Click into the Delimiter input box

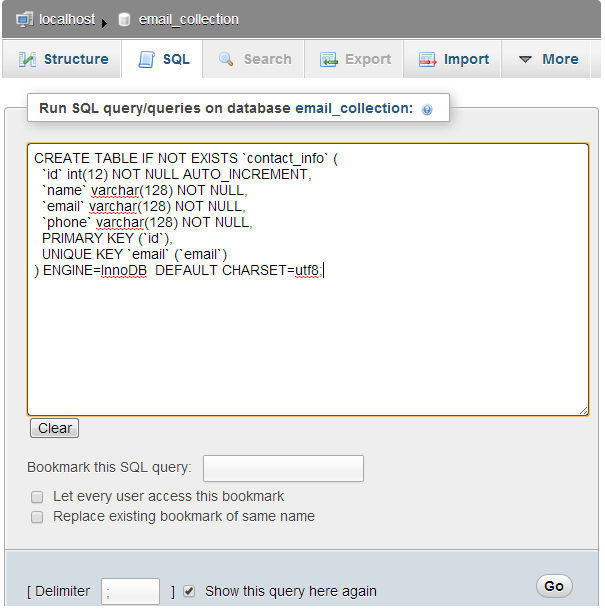click(x=130, y=591)
